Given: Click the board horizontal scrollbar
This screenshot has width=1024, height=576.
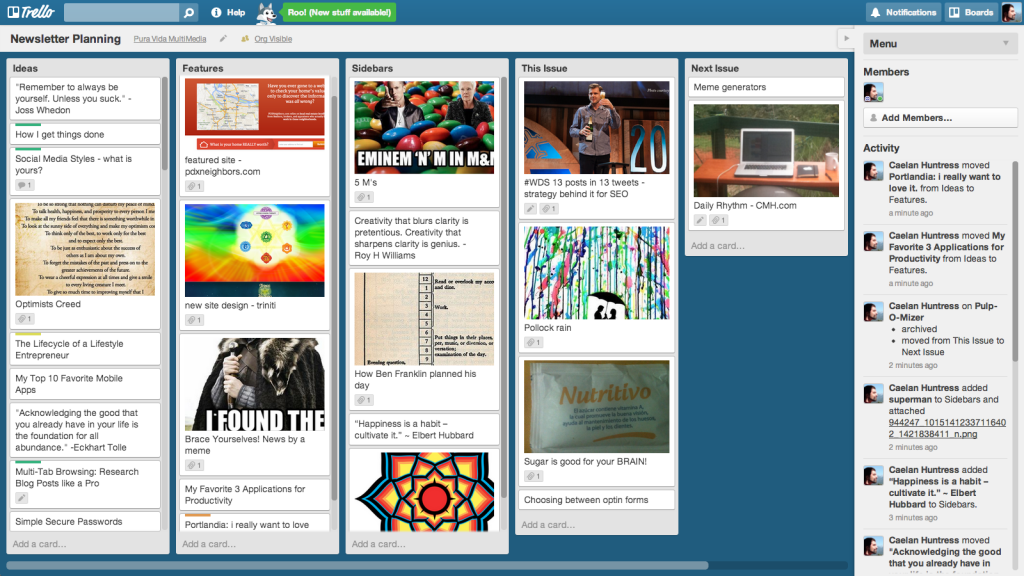Looking at the screenshot, I should [x=357, y=565].
